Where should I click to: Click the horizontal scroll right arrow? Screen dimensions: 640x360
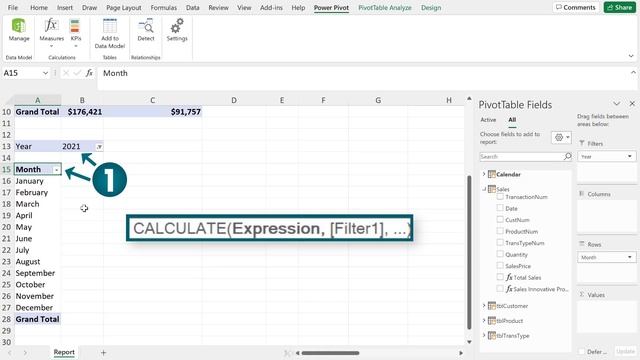tap(461, 353)
